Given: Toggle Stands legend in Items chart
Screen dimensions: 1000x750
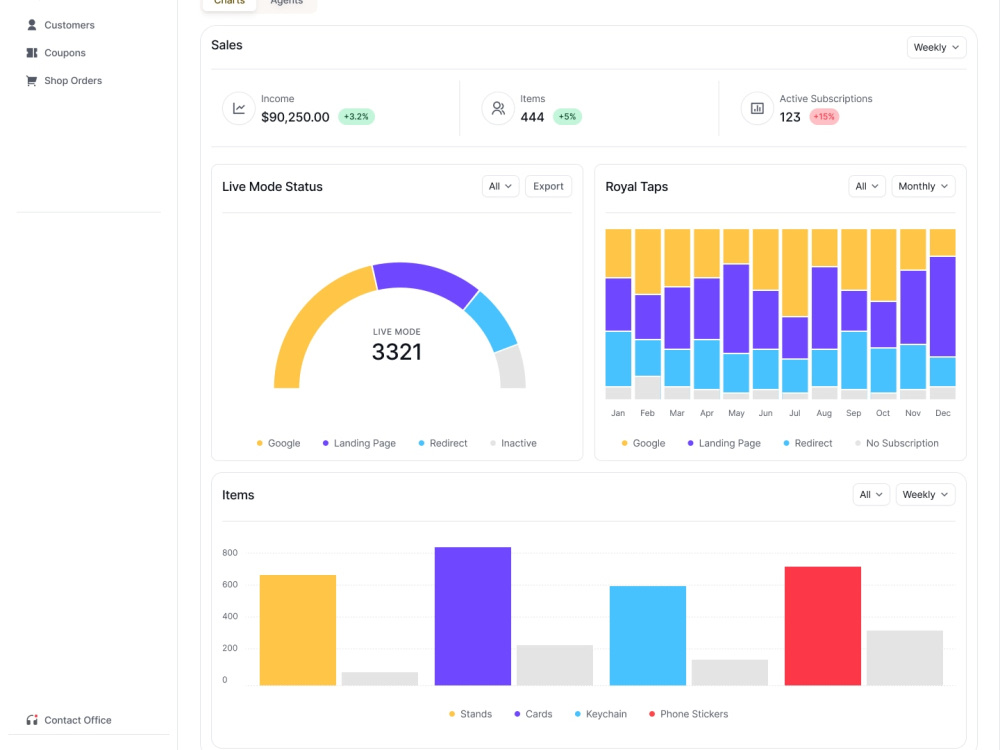Looking at the screenshot, I should coord(470,714).
